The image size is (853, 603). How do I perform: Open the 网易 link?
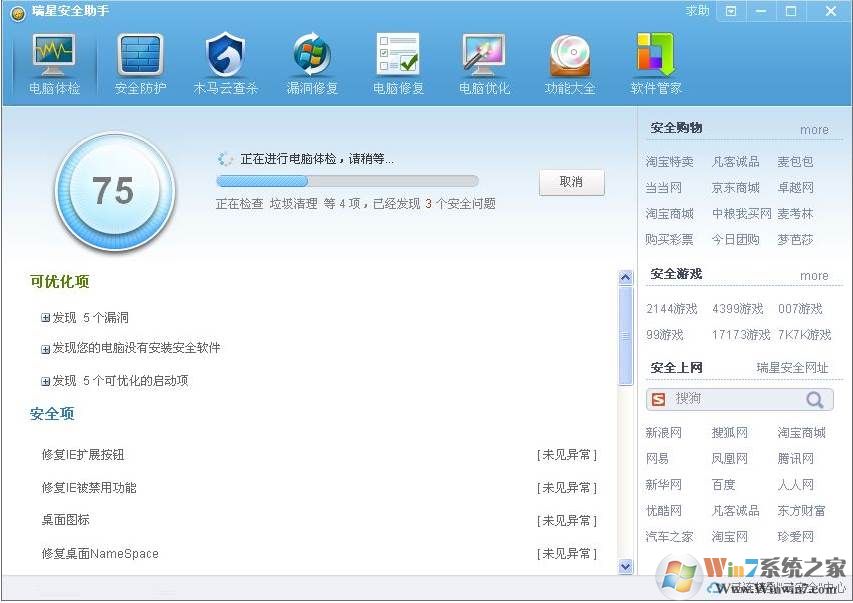pyautogui.click(x=657, y=459)
